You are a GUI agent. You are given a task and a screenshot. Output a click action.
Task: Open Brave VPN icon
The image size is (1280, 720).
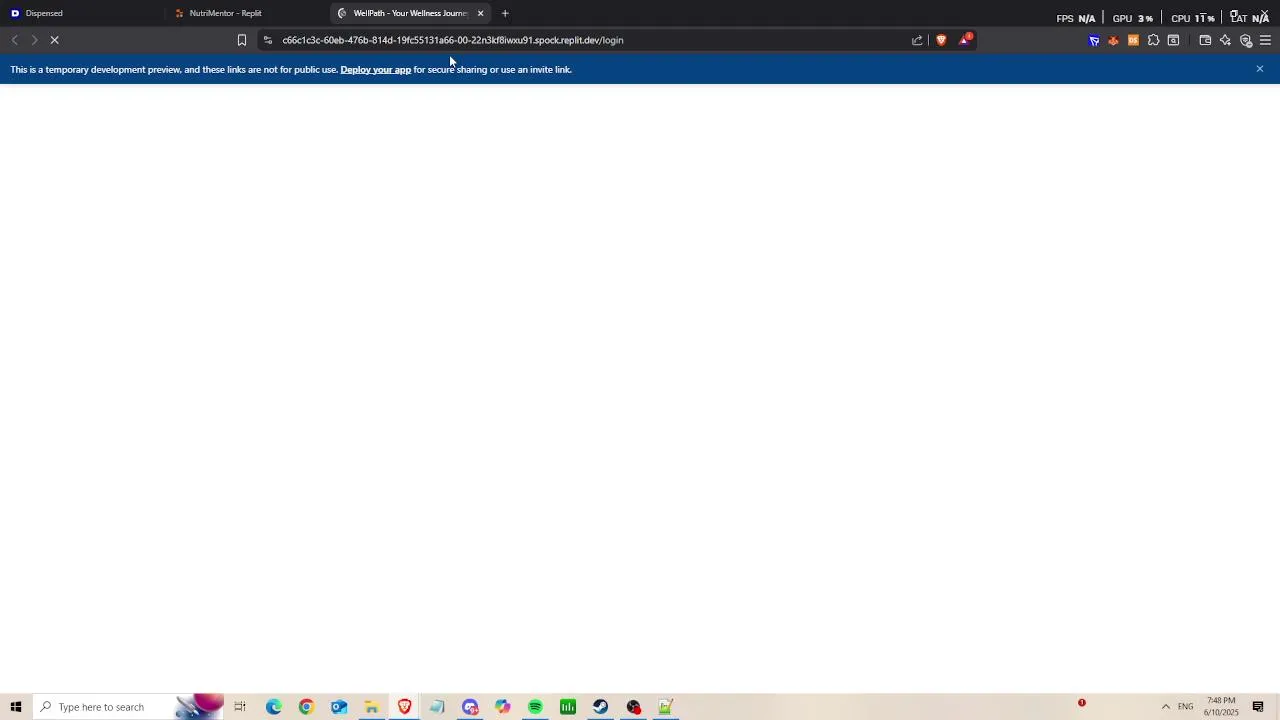coord(1246,41)
